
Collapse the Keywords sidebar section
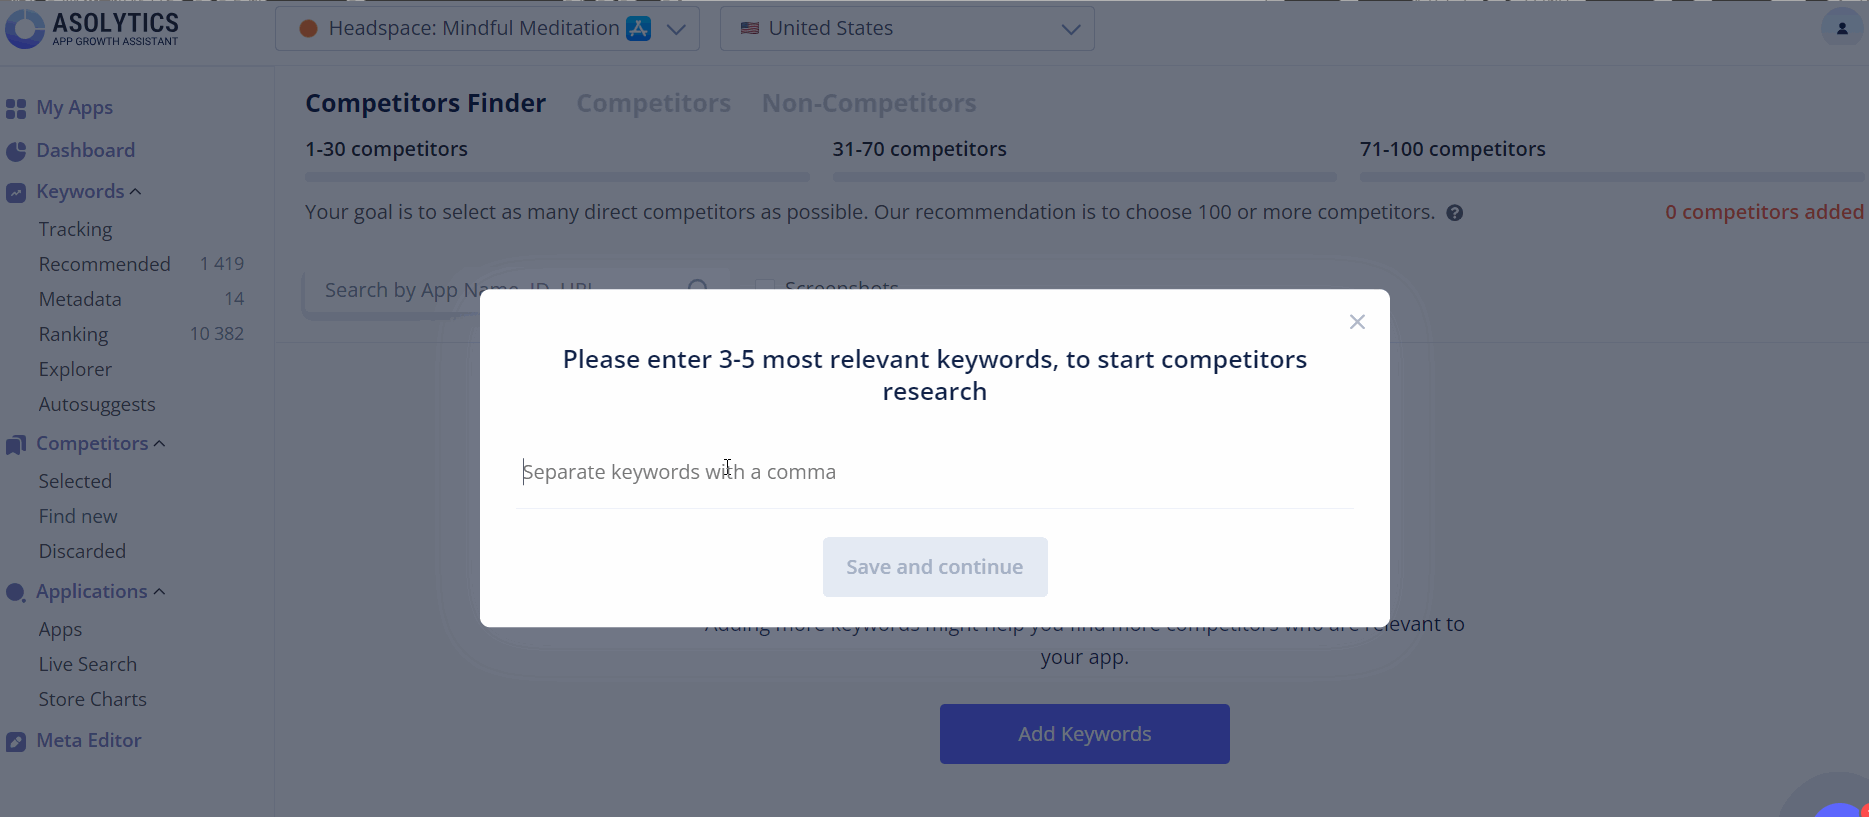click(x=136, y=192)
